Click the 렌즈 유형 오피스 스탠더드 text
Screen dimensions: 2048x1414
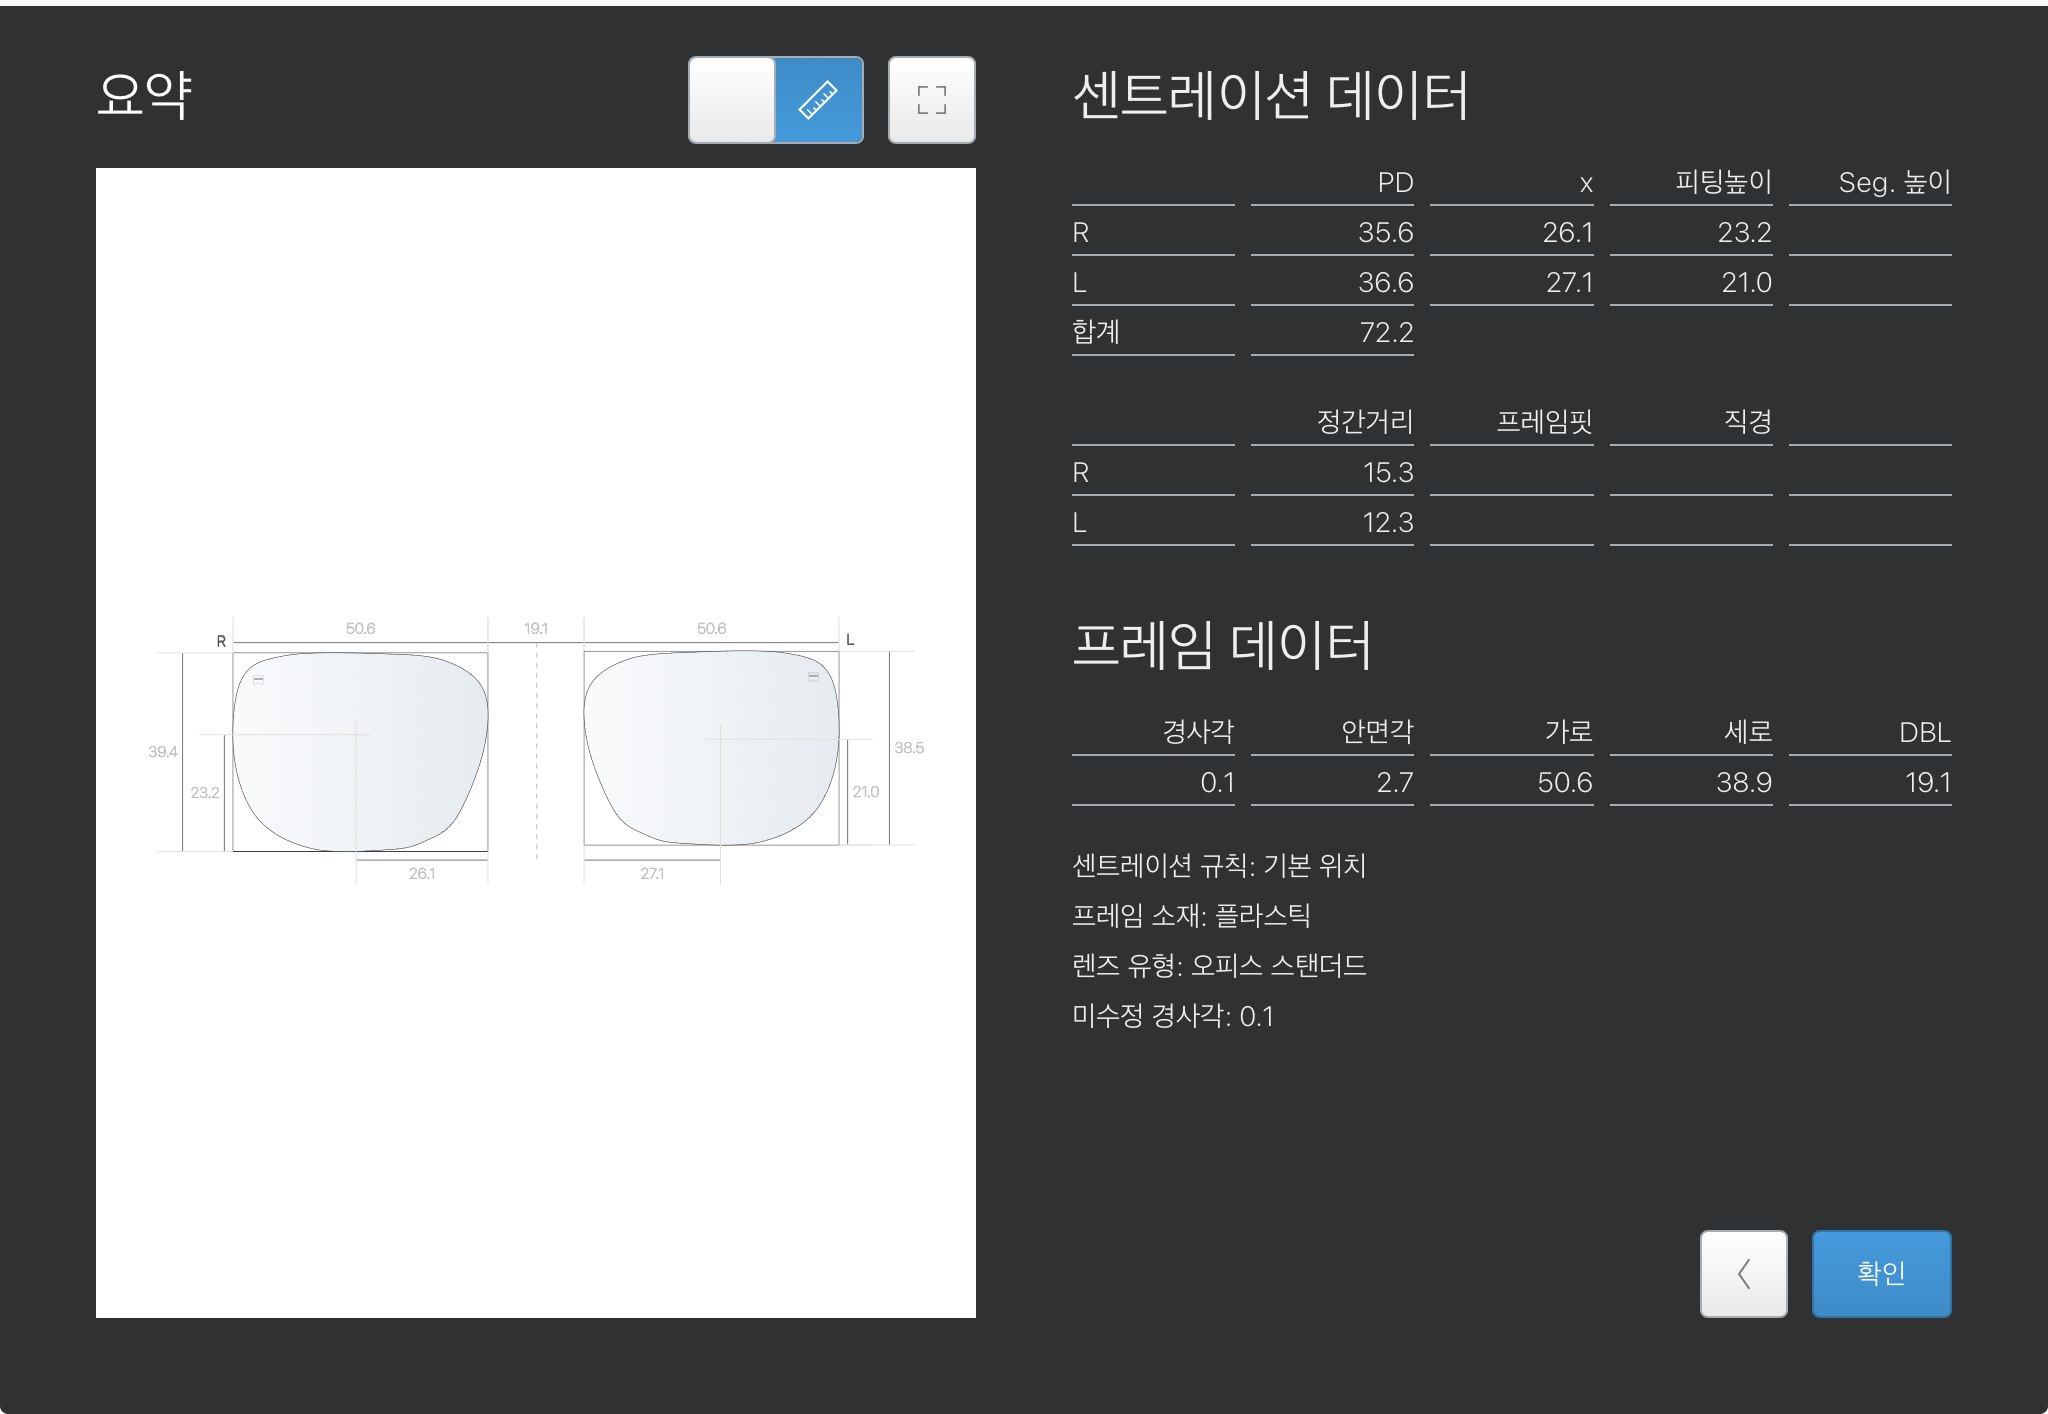[1218, 966]
